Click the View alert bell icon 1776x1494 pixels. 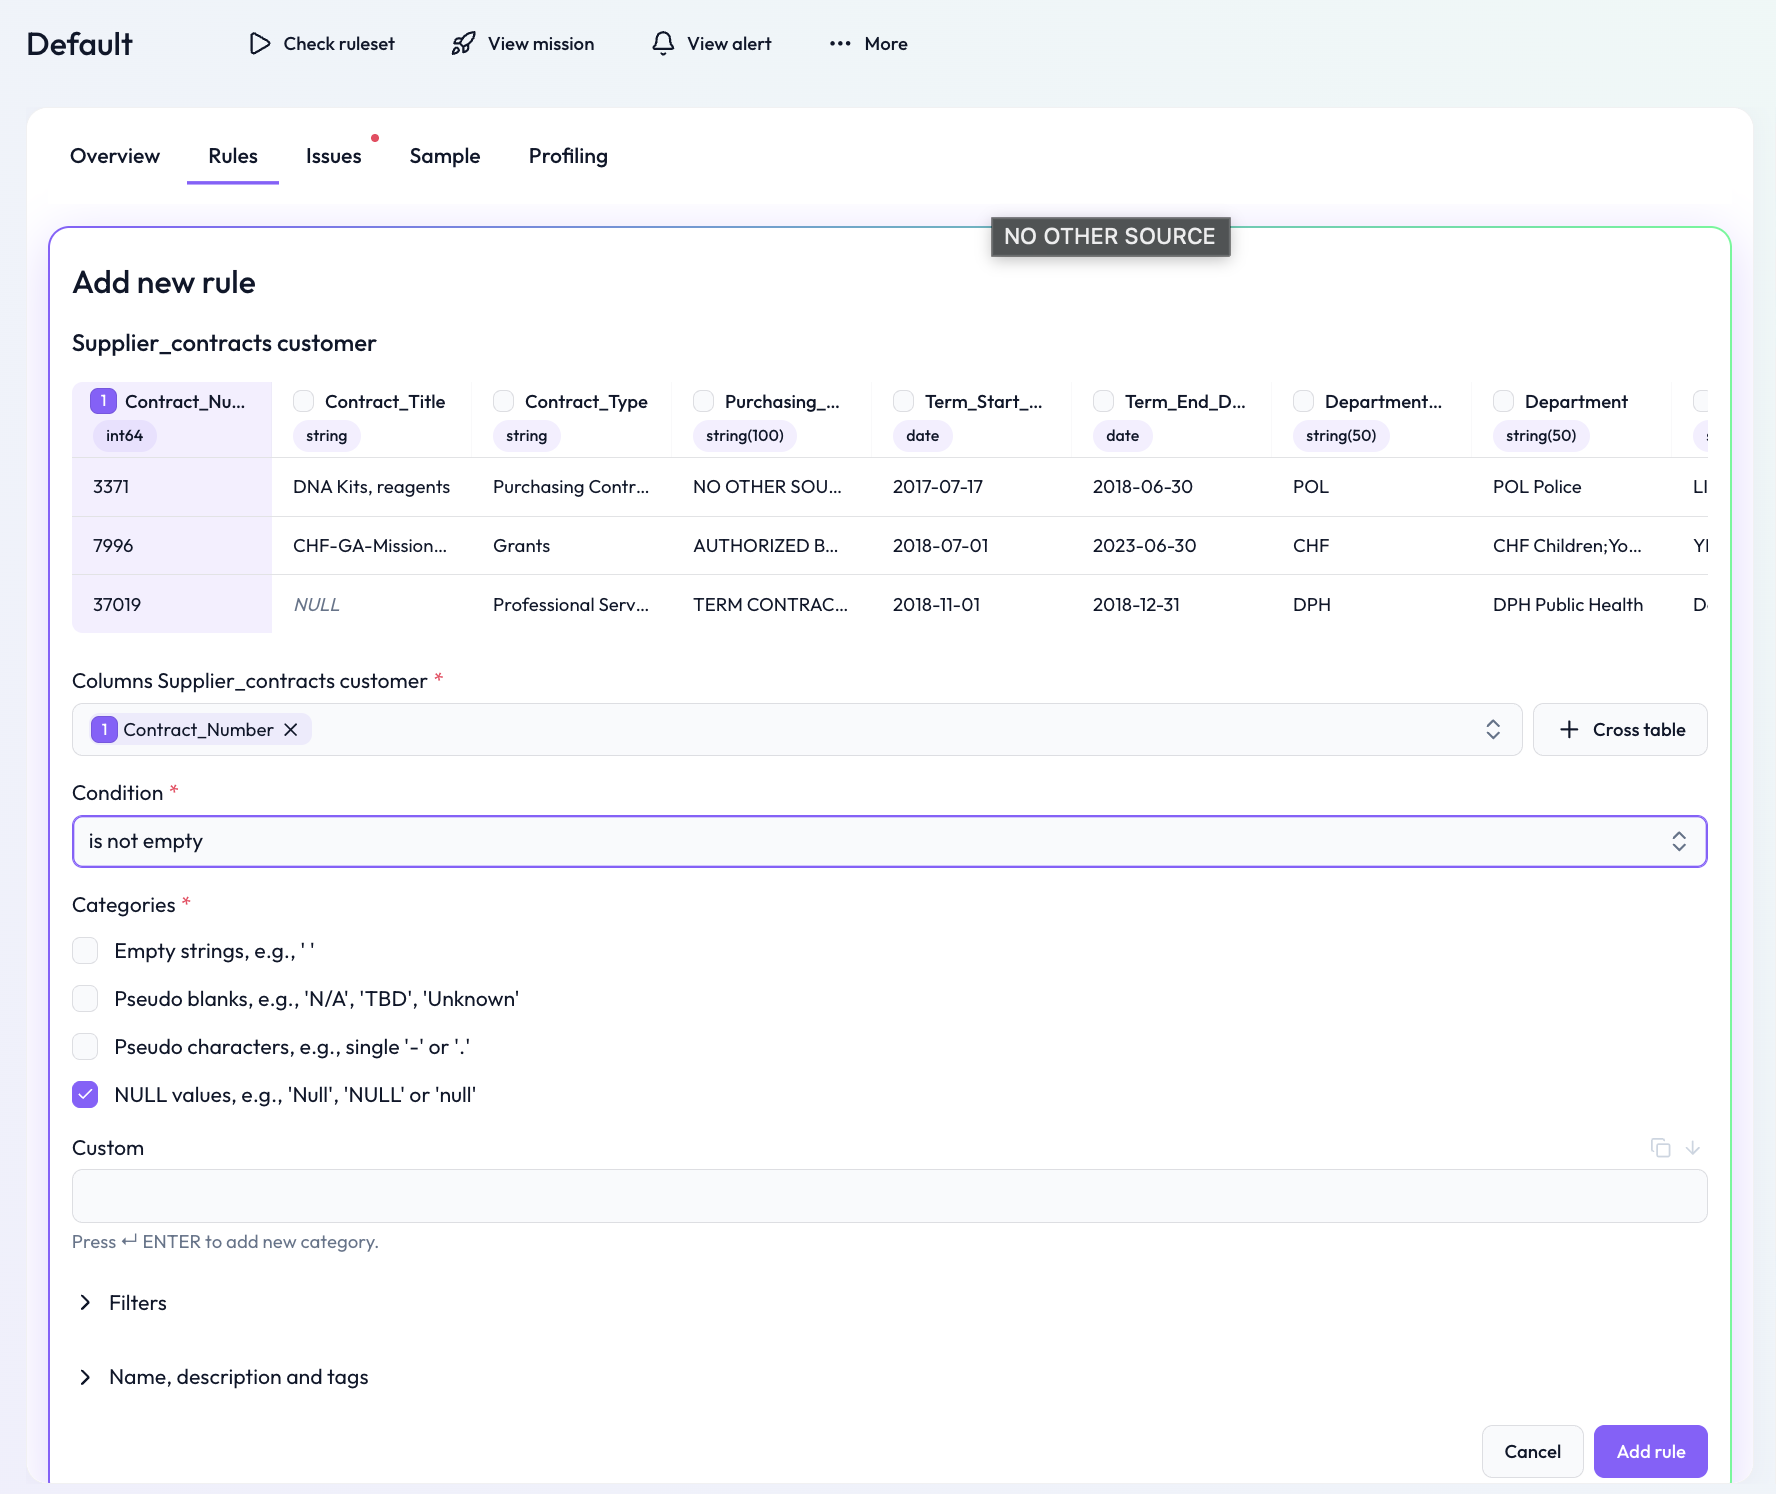click(x=663, y=44)
